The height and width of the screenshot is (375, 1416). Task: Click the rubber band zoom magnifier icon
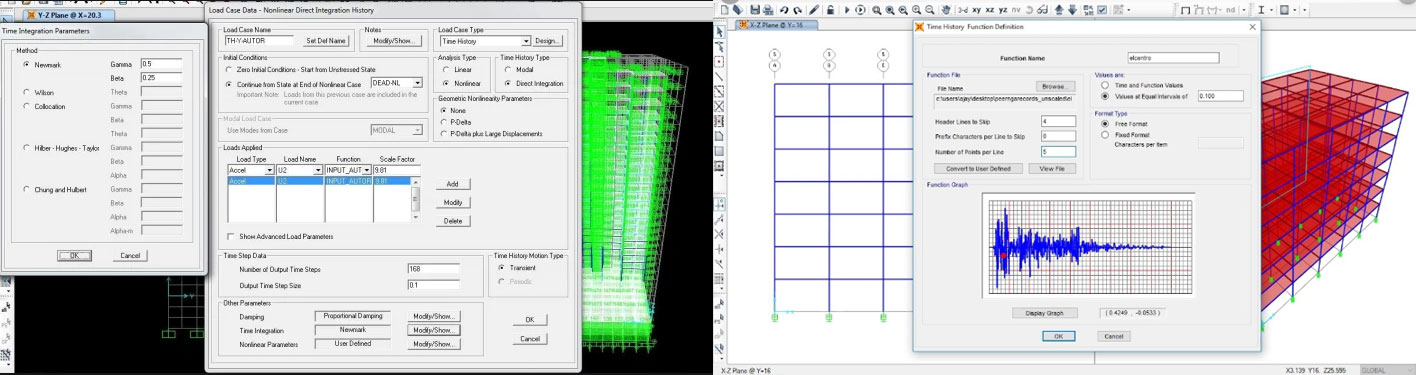tap(876, 9)
